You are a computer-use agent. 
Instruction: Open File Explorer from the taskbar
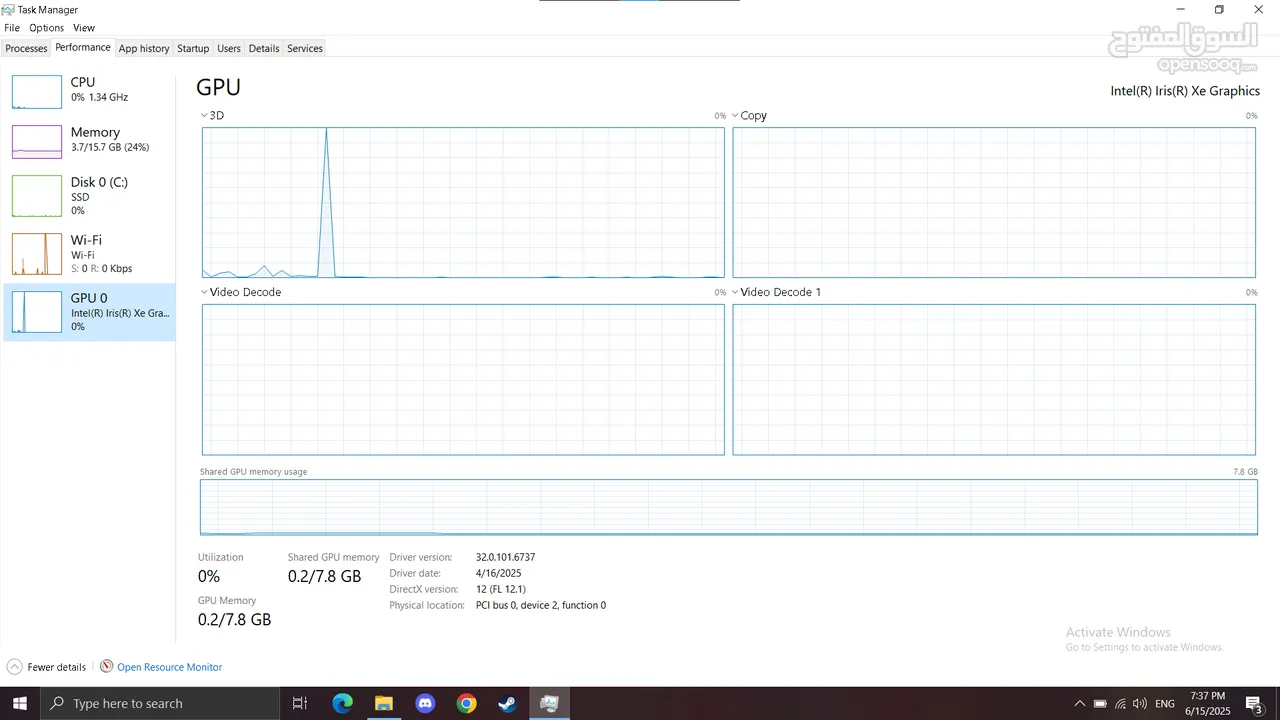[384, 703]
